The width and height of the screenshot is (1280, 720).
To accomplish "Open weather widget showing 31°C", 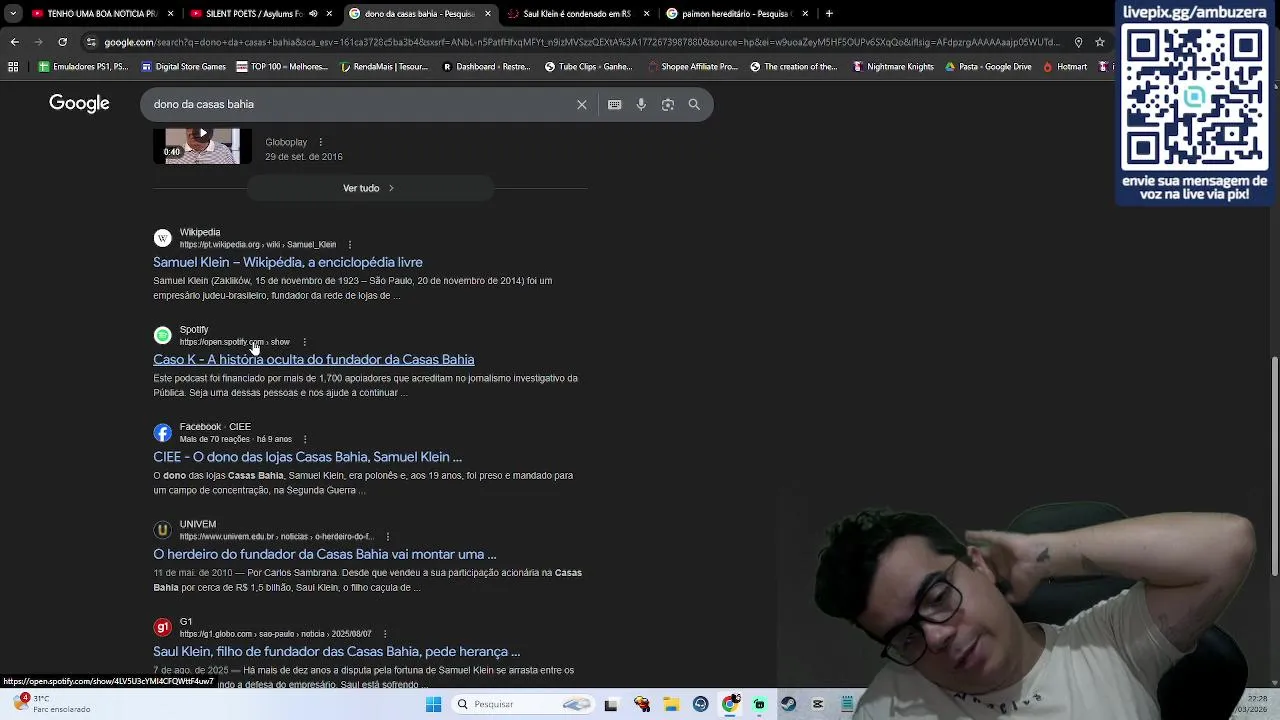I will [x=50, y=704].
